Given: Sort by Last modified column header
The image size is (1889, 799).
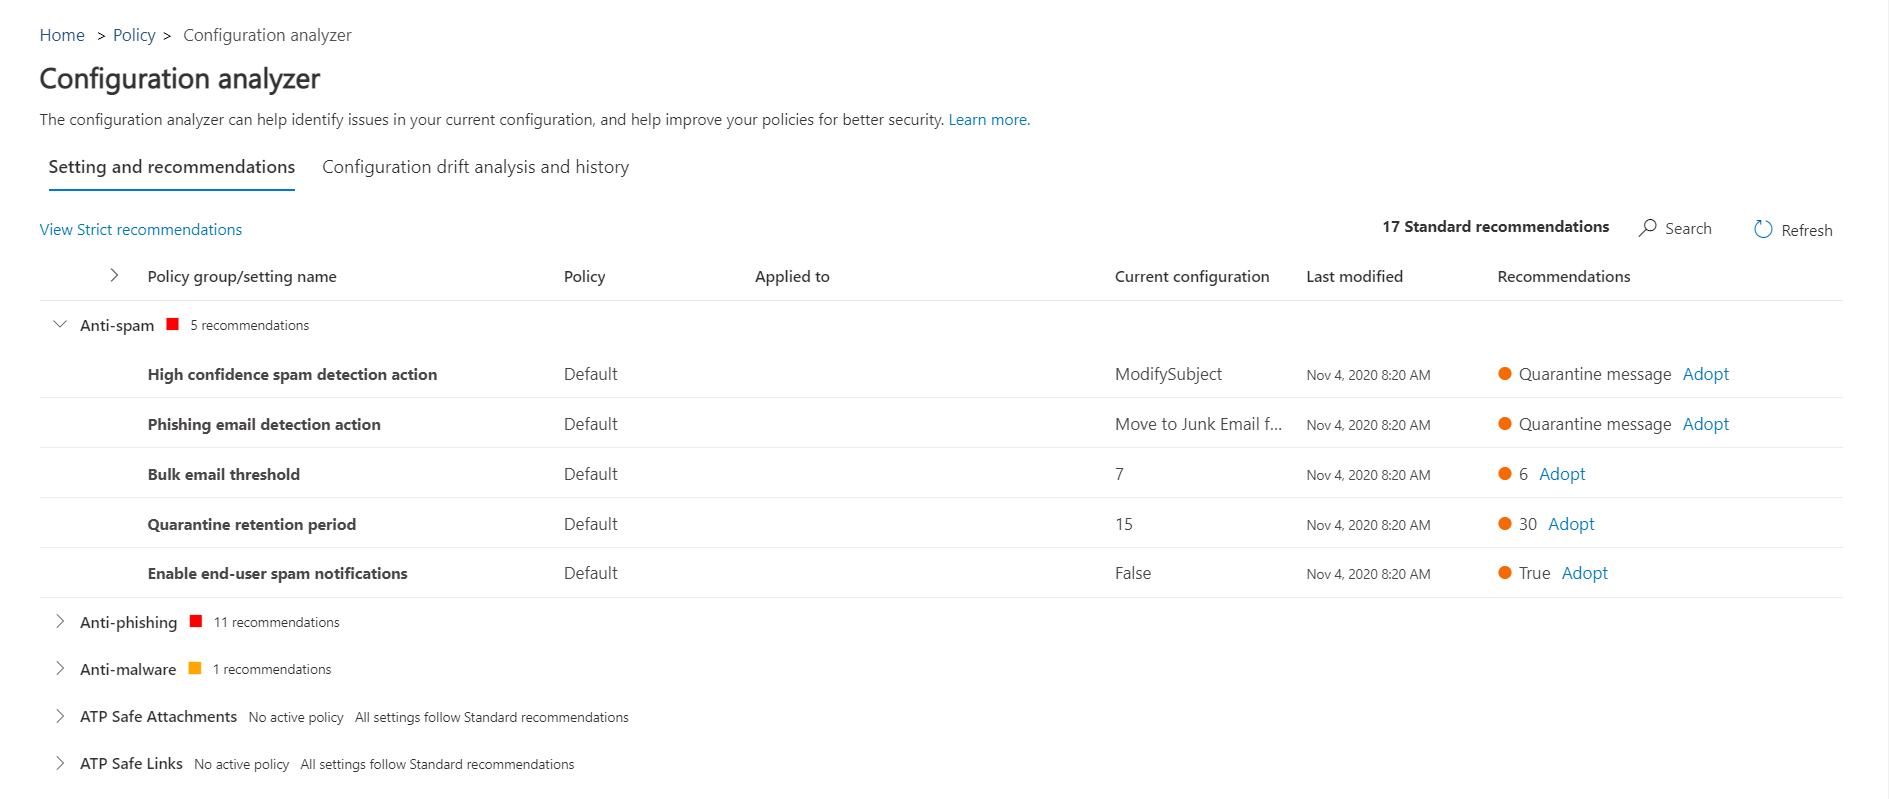Looking at the screenshot, I should tap(1354, 277).
